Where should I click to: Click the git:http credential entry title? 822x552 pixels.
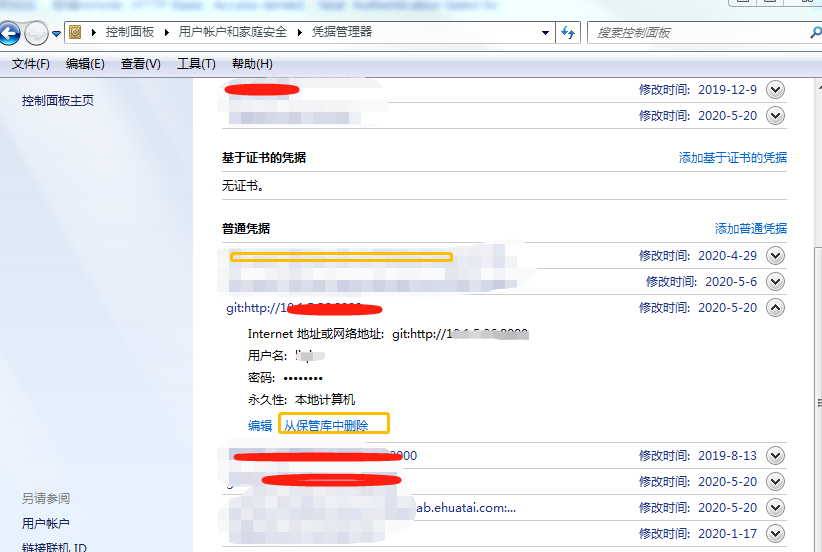304,308
